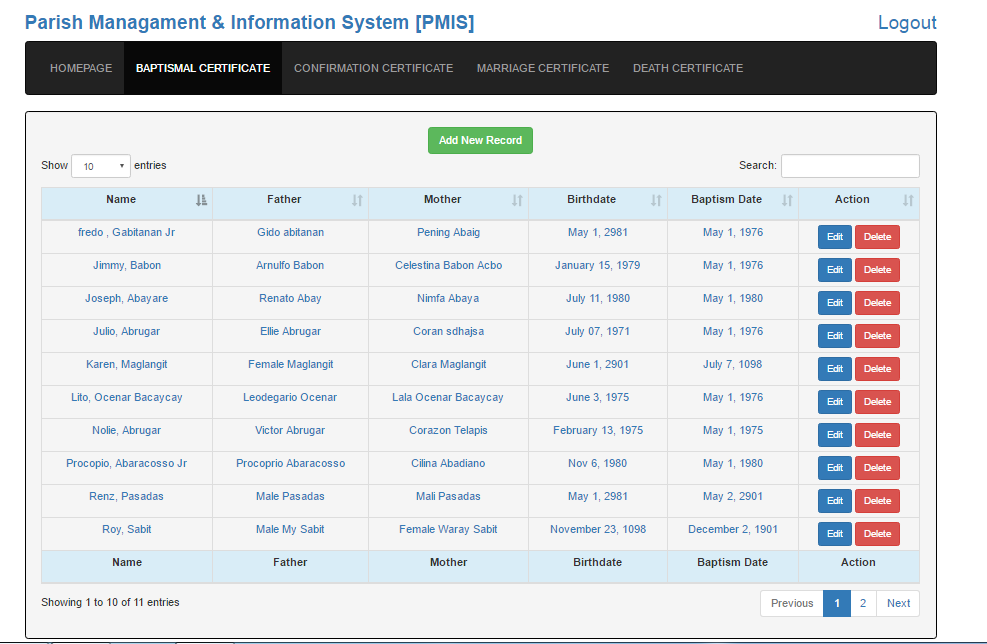Click the Add New Record button

pyautogui.click(x=480, y=140)
